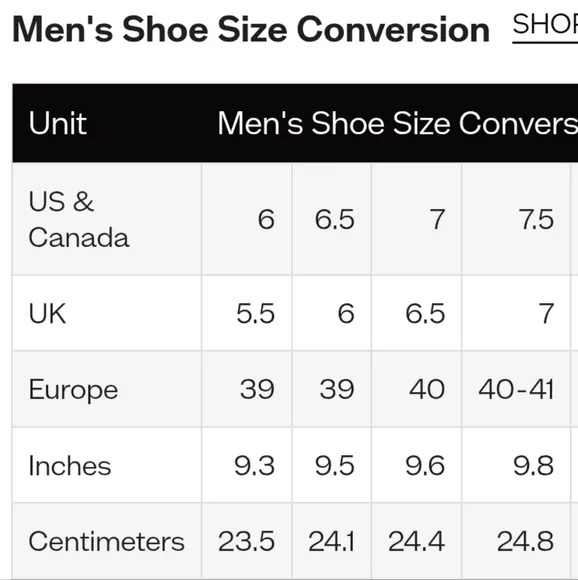Click the Europe 40 cell
The height and width of the screenshot is (580, 578).
pos(416,389)
